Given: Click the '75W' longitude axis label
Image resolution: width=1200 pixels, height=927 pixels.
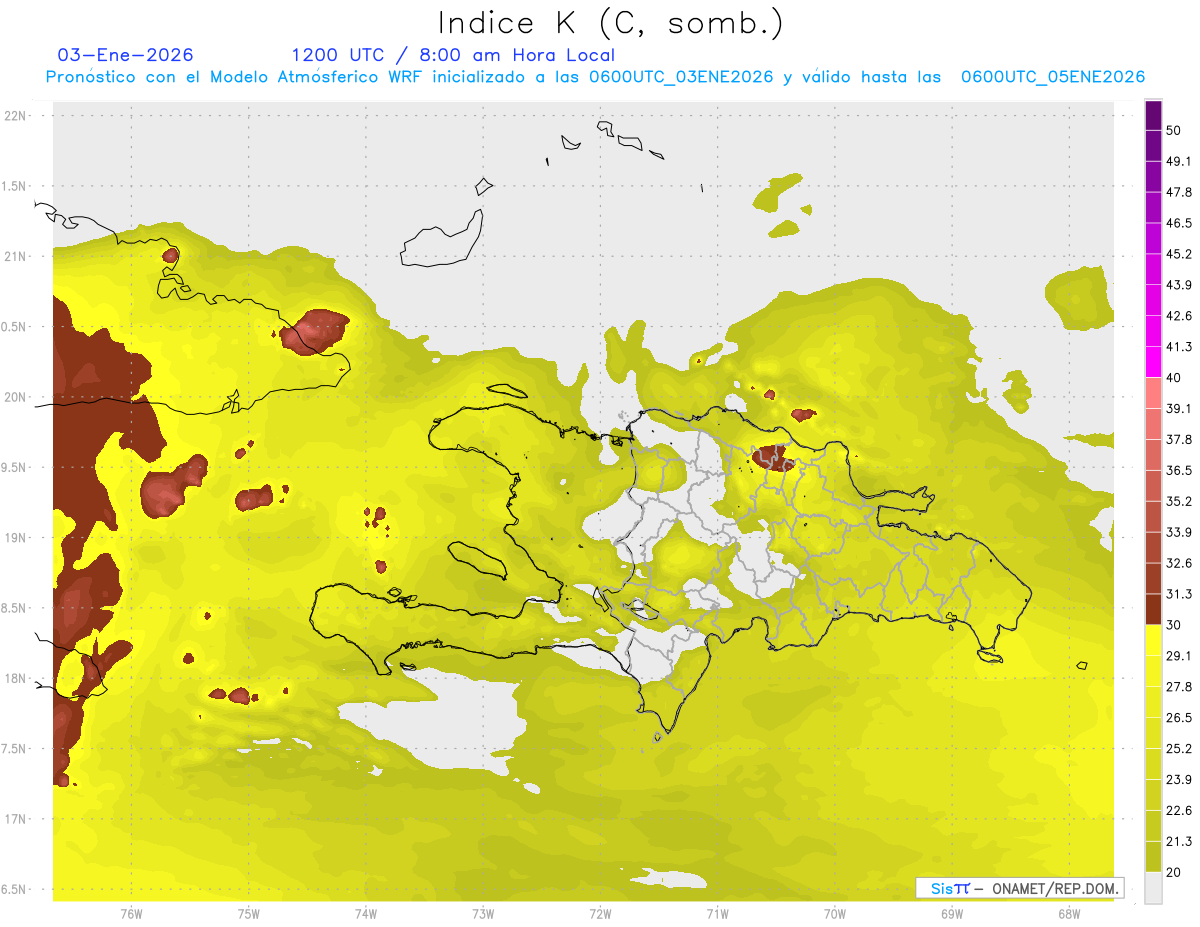Looking at the screenshot, I should (249, 913).
